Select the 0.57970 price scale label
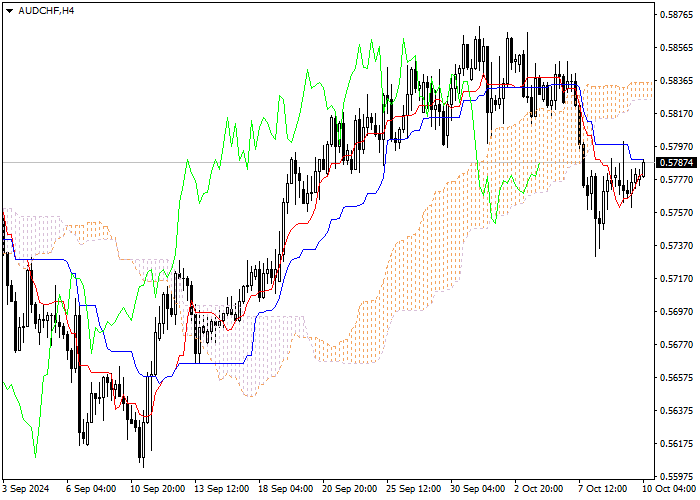The image size is (700, 500). point(676,146)
